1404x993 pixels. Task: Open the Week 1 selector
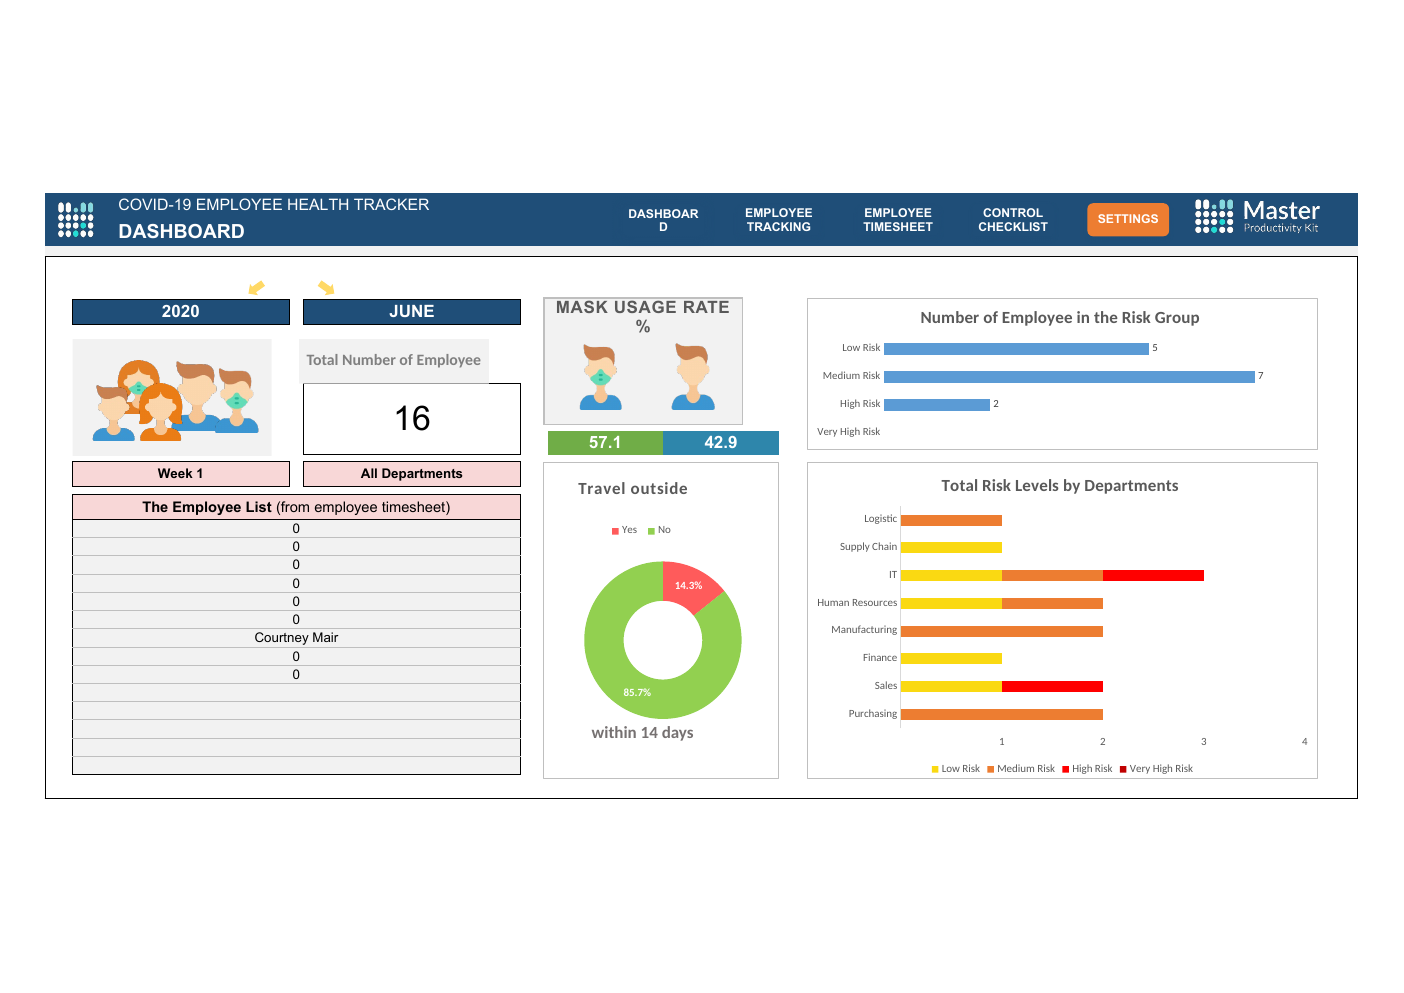point(181,474)
